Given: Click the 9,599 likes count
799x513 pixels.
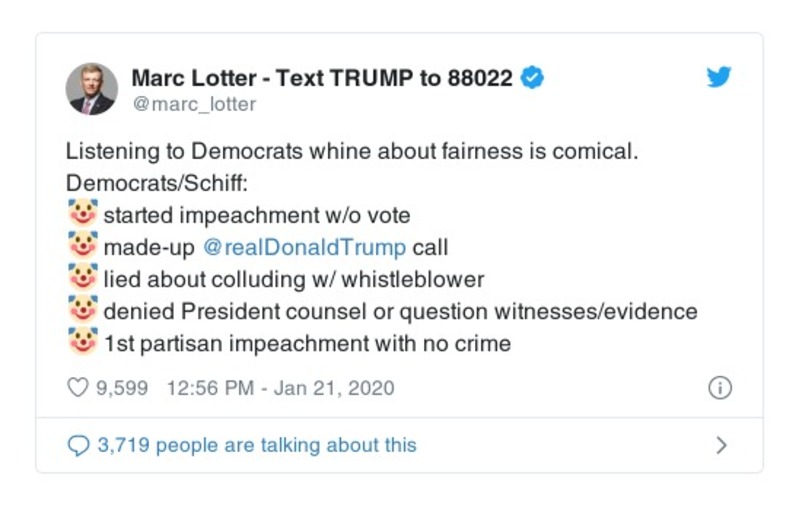Looking at the screenshot, I should click(x=122, y=388).
